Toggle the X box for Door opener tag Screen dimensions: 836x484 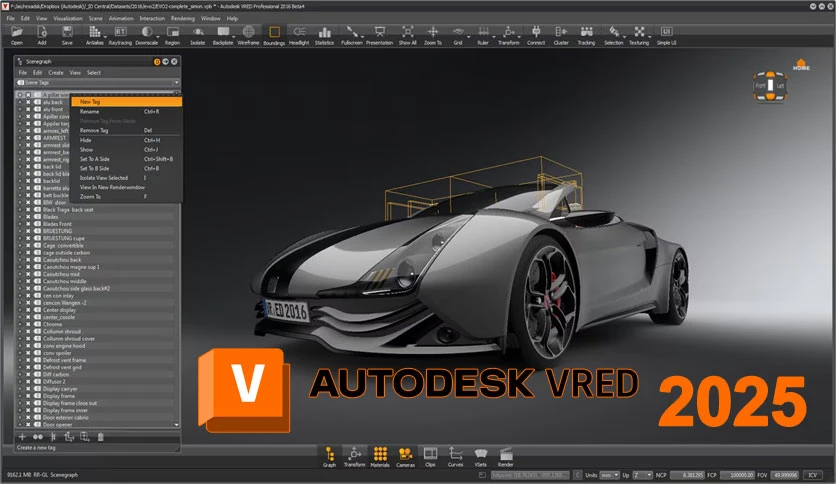click(x=28, y=424)
